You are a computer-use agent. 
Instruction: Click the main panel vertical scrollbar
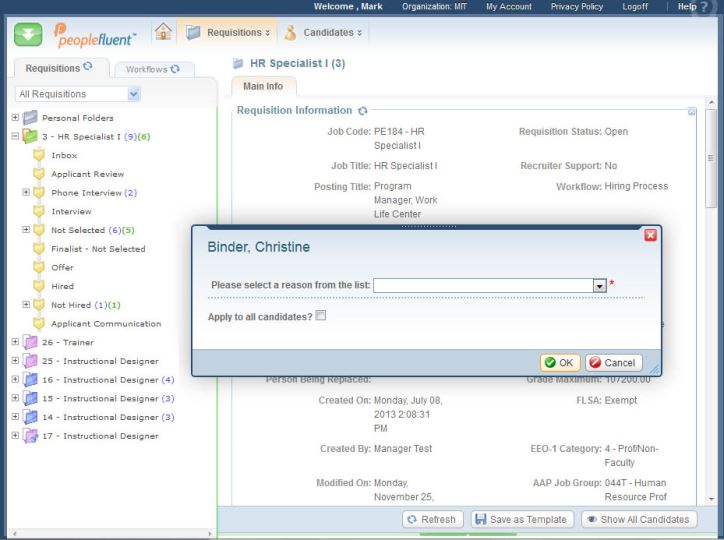pyautogui.click(x=711, y=300)
